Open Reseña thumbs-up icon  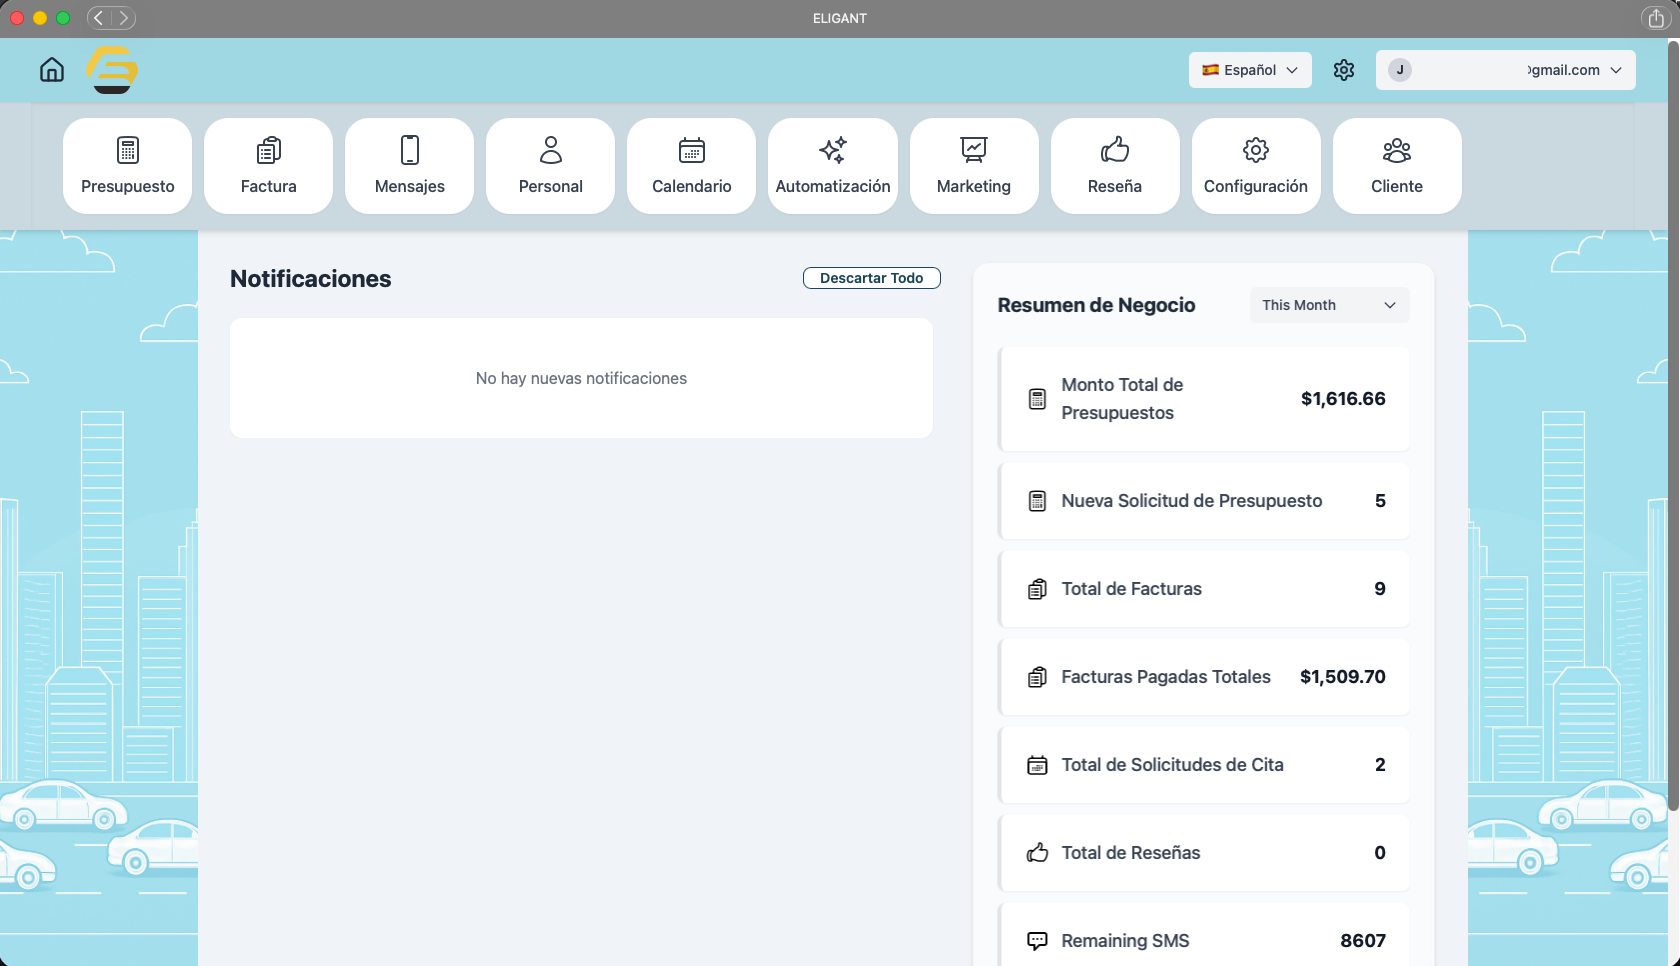tap(1114, 151)
